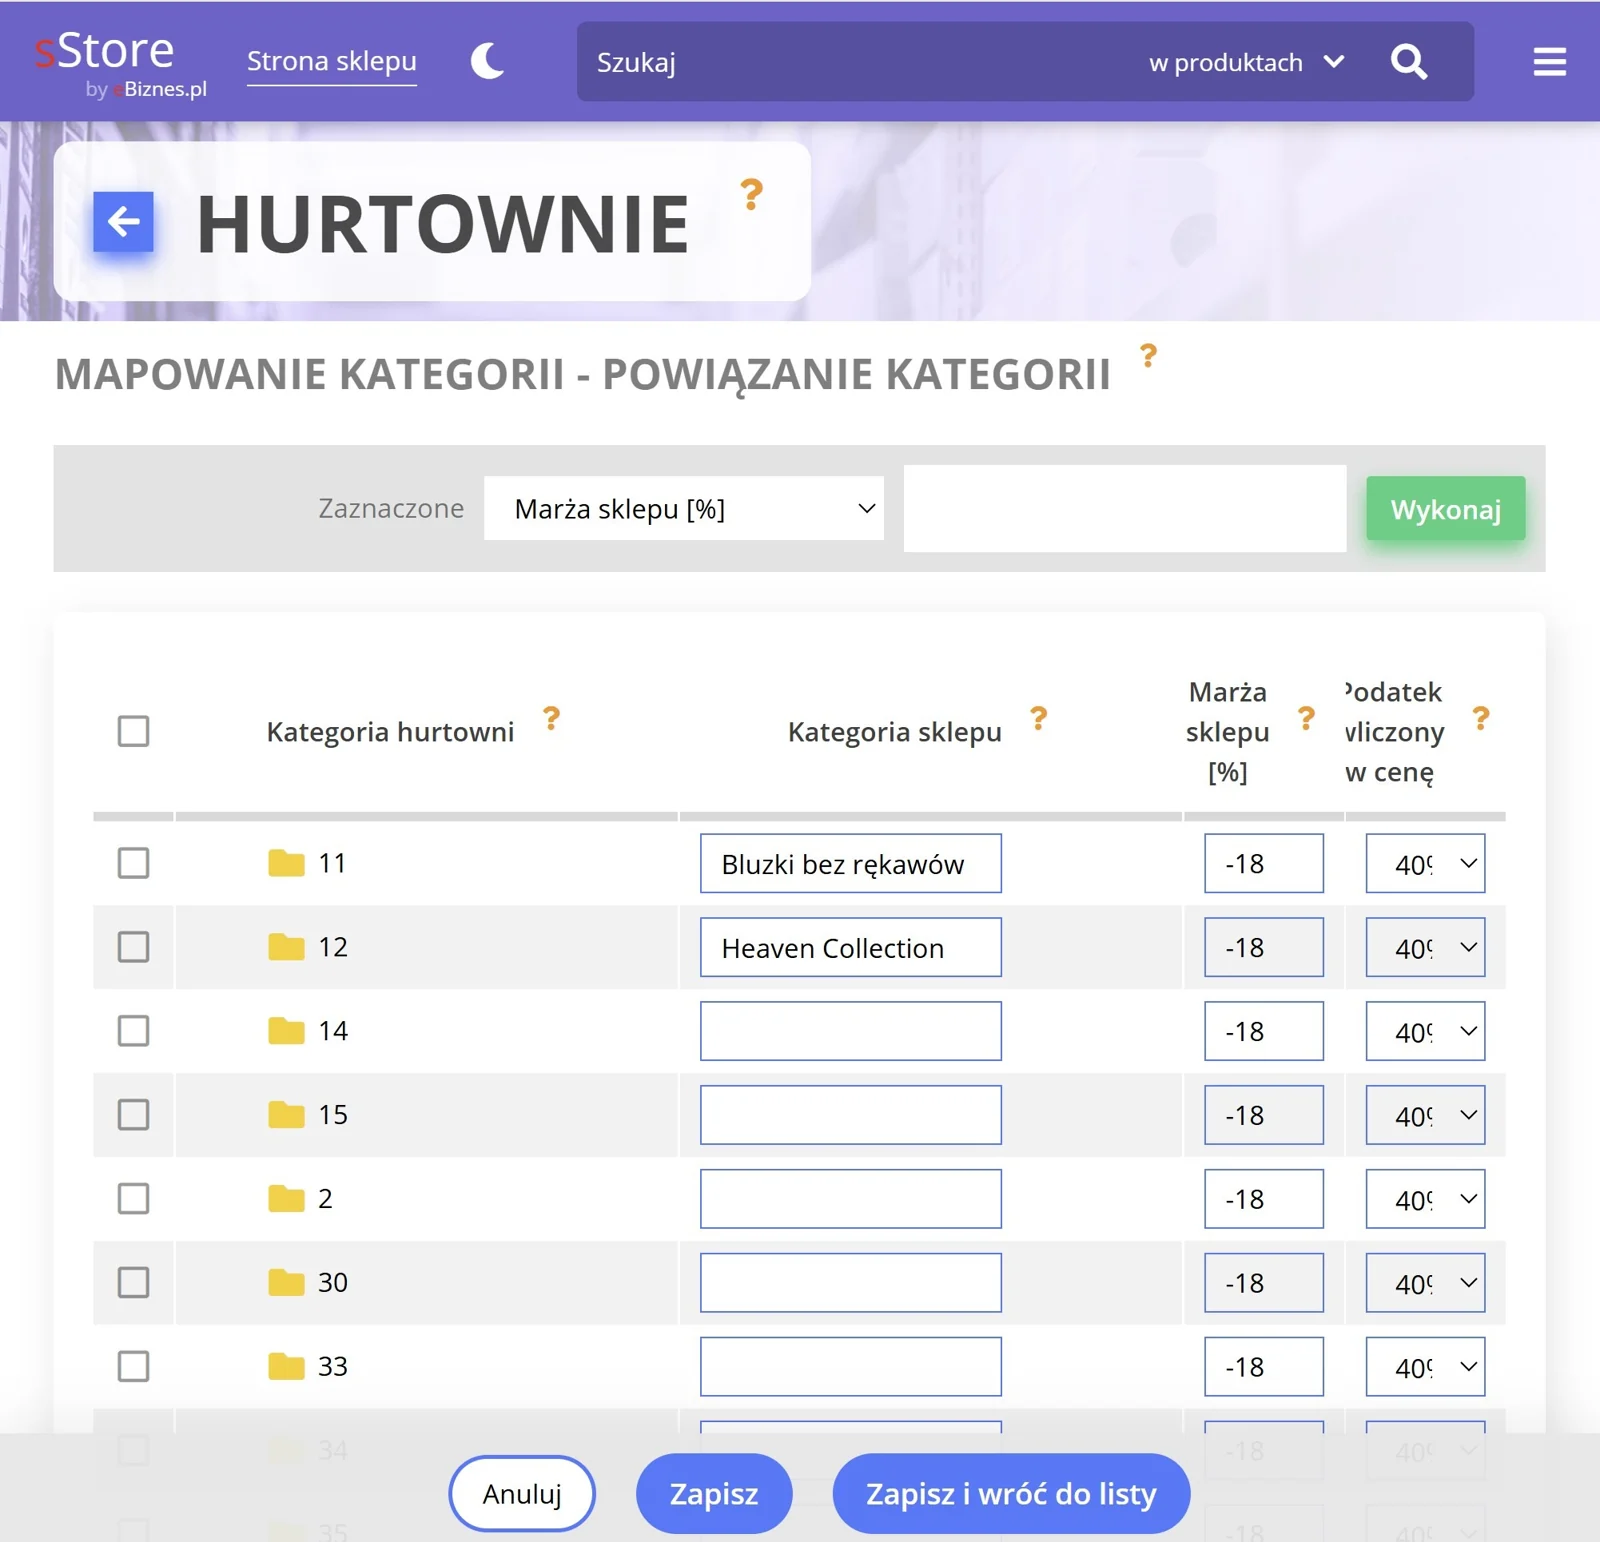This screenshot has height=1542, width=1600.
Task: Click empty shop category field for row 30
Action: click(851, 1283)
